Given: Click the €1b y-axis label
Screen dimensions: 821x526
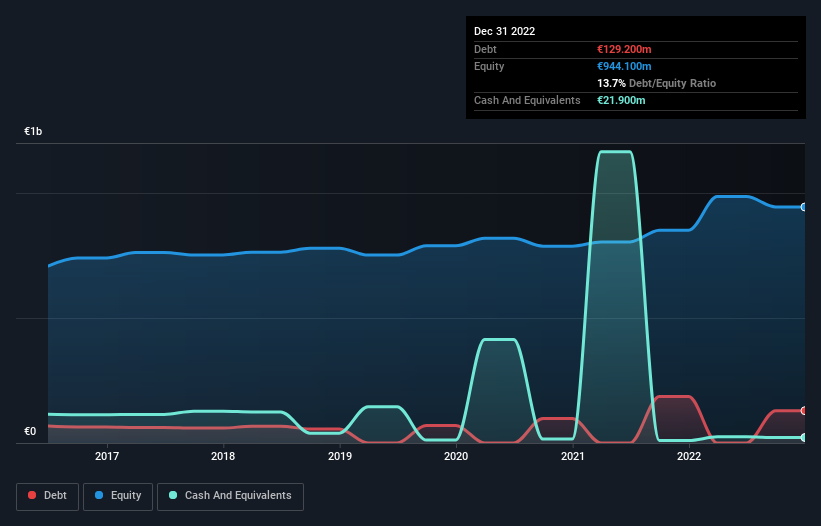Looking at the screenshot, I should (33, 131).
